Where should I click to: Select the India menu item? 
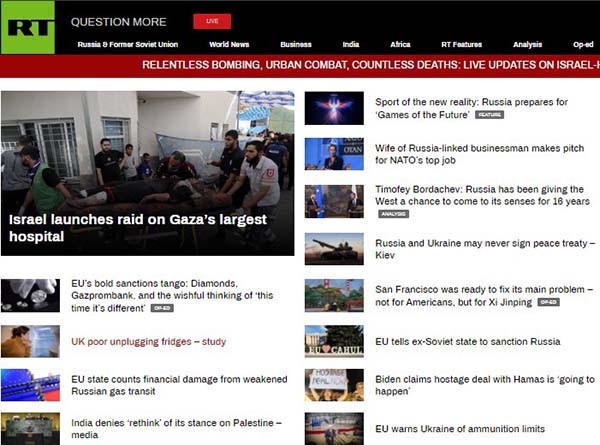(351, 44)
